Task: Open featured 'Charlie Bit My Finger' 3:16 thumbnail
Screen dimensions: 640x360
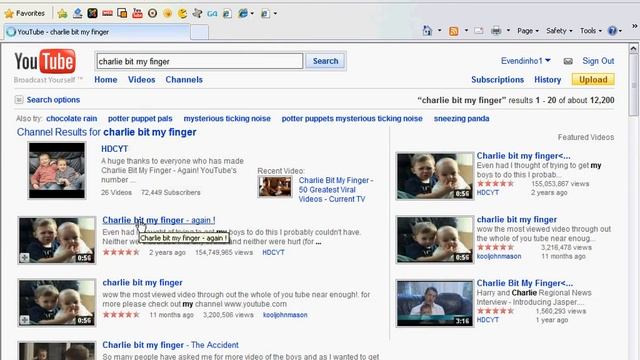Action: click(x=435, y=303)
